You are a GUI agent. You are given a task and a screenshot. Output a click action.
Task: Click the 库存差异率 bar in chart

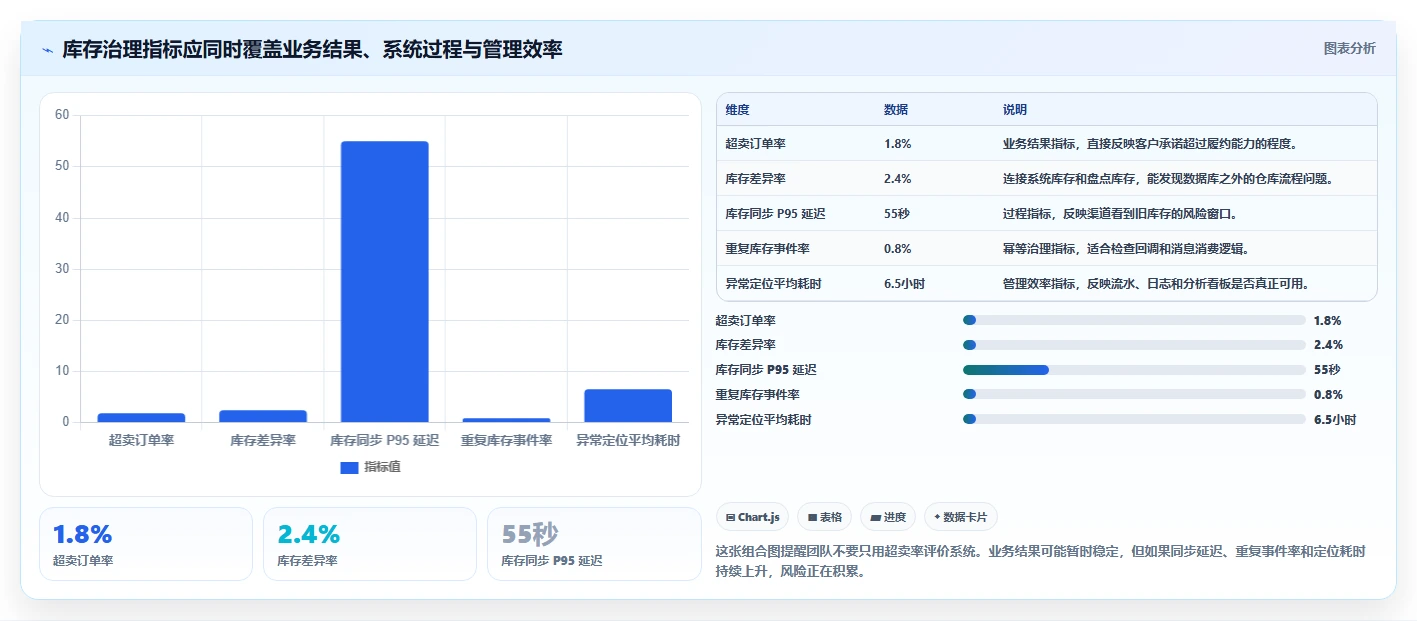tap(263, 416)
